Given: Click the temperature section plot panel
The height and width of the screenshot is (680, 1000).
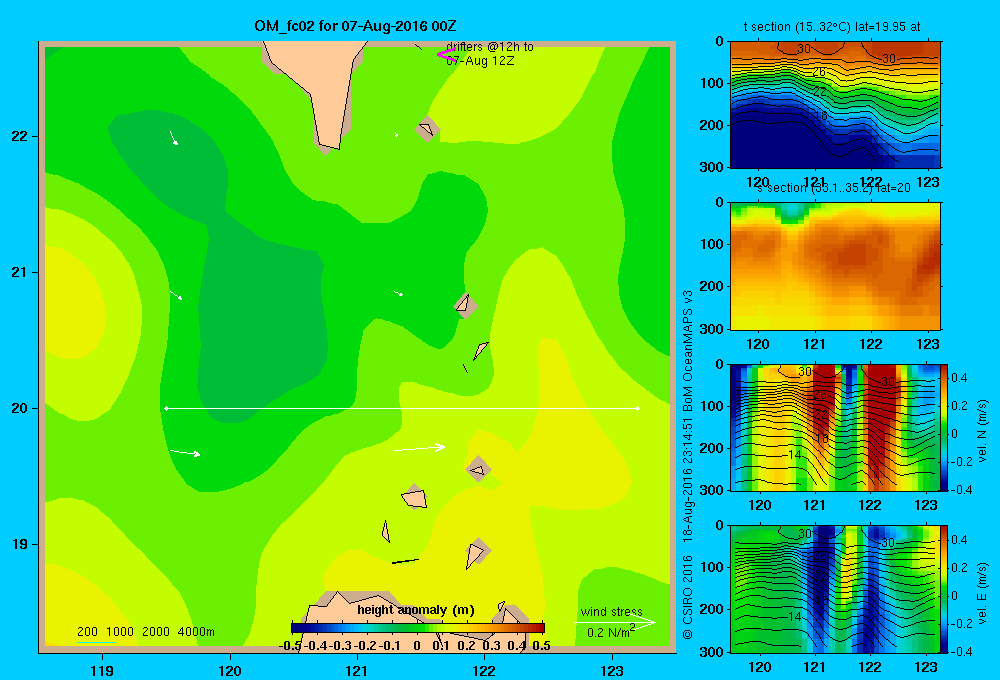Looking at the screenshot, I should tap(835, 104).
